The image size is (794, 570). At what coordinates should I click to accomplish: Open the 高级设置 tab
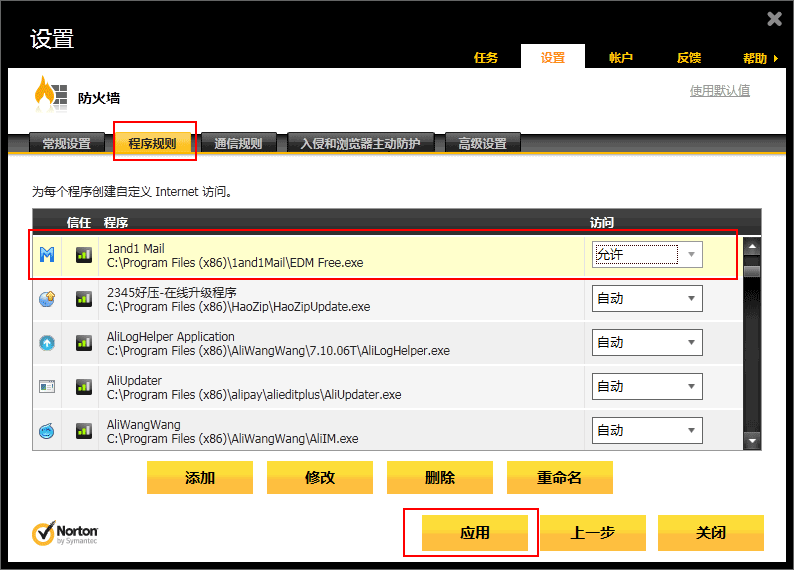click(x=482, y=144)
